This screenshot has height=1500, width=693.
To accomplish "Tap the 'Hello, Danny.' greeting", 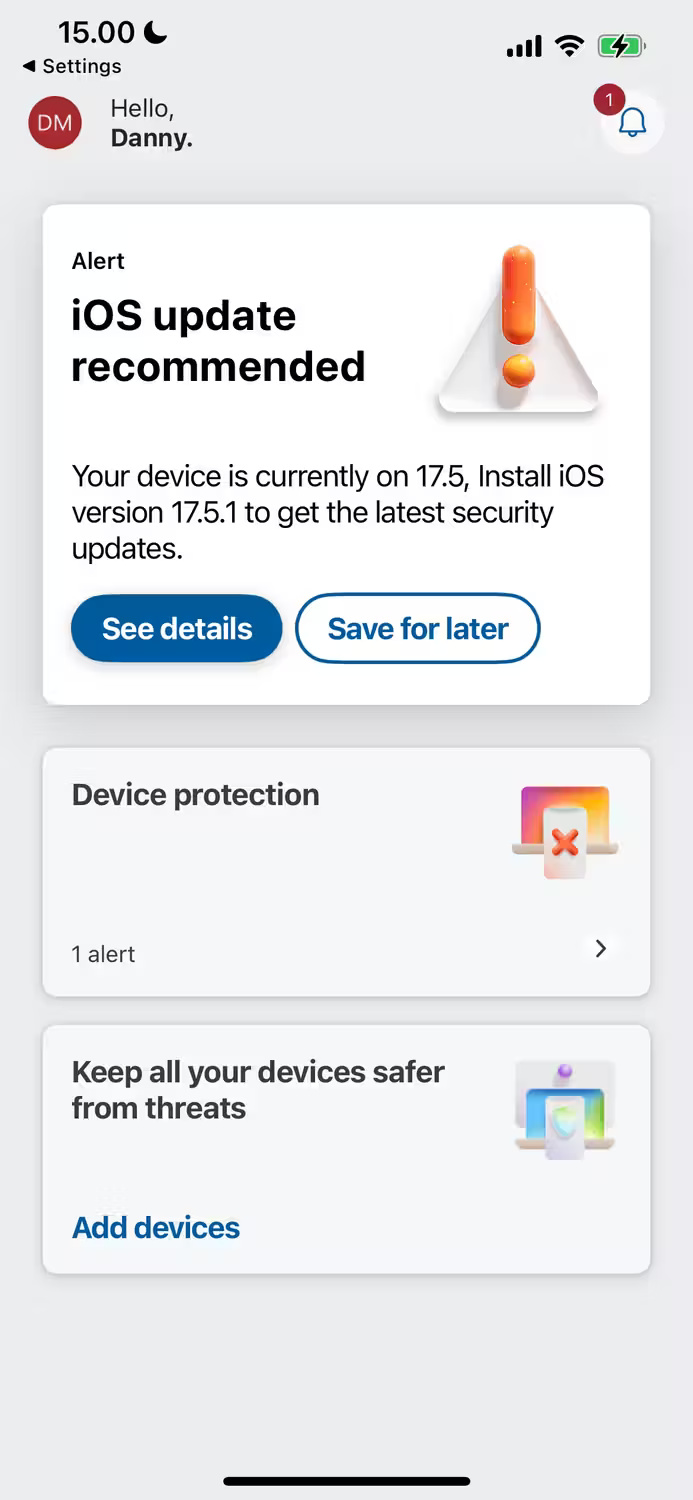I will coord(151,123).
